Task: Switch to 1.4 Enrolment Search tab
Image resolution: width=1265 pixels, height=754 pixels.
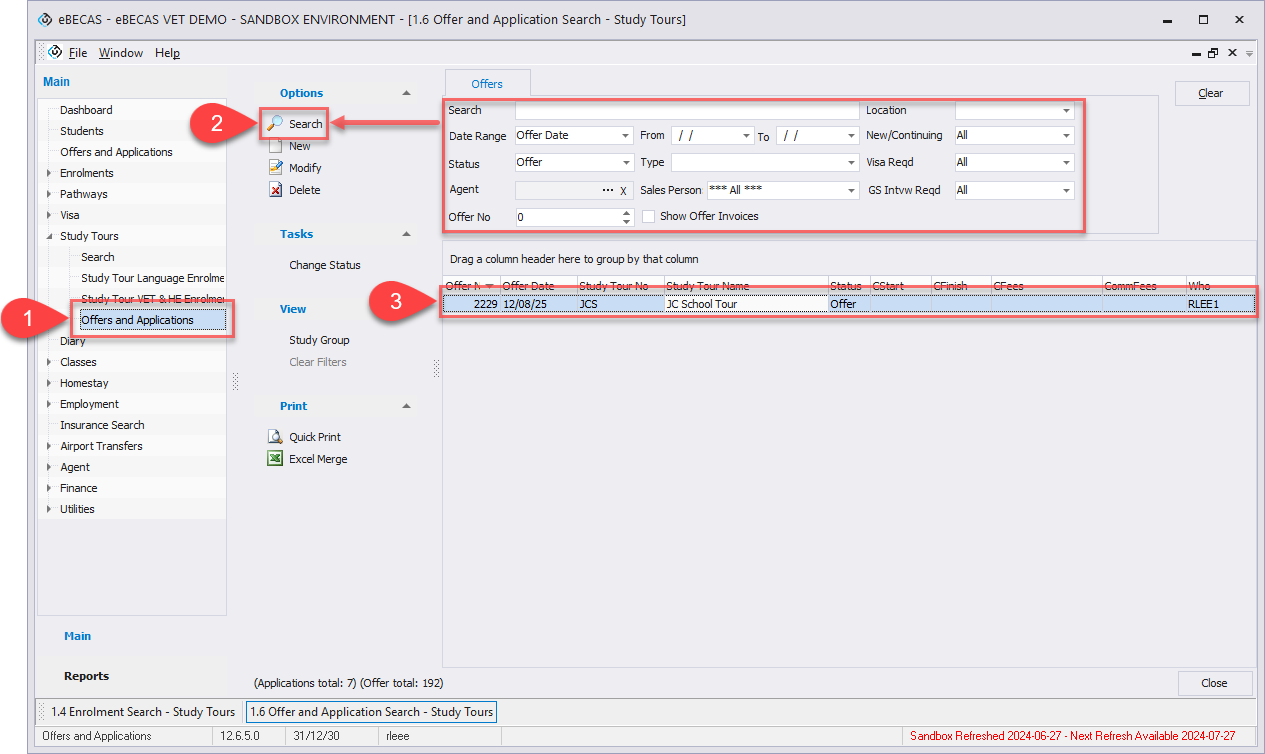Action: [142, 712]
